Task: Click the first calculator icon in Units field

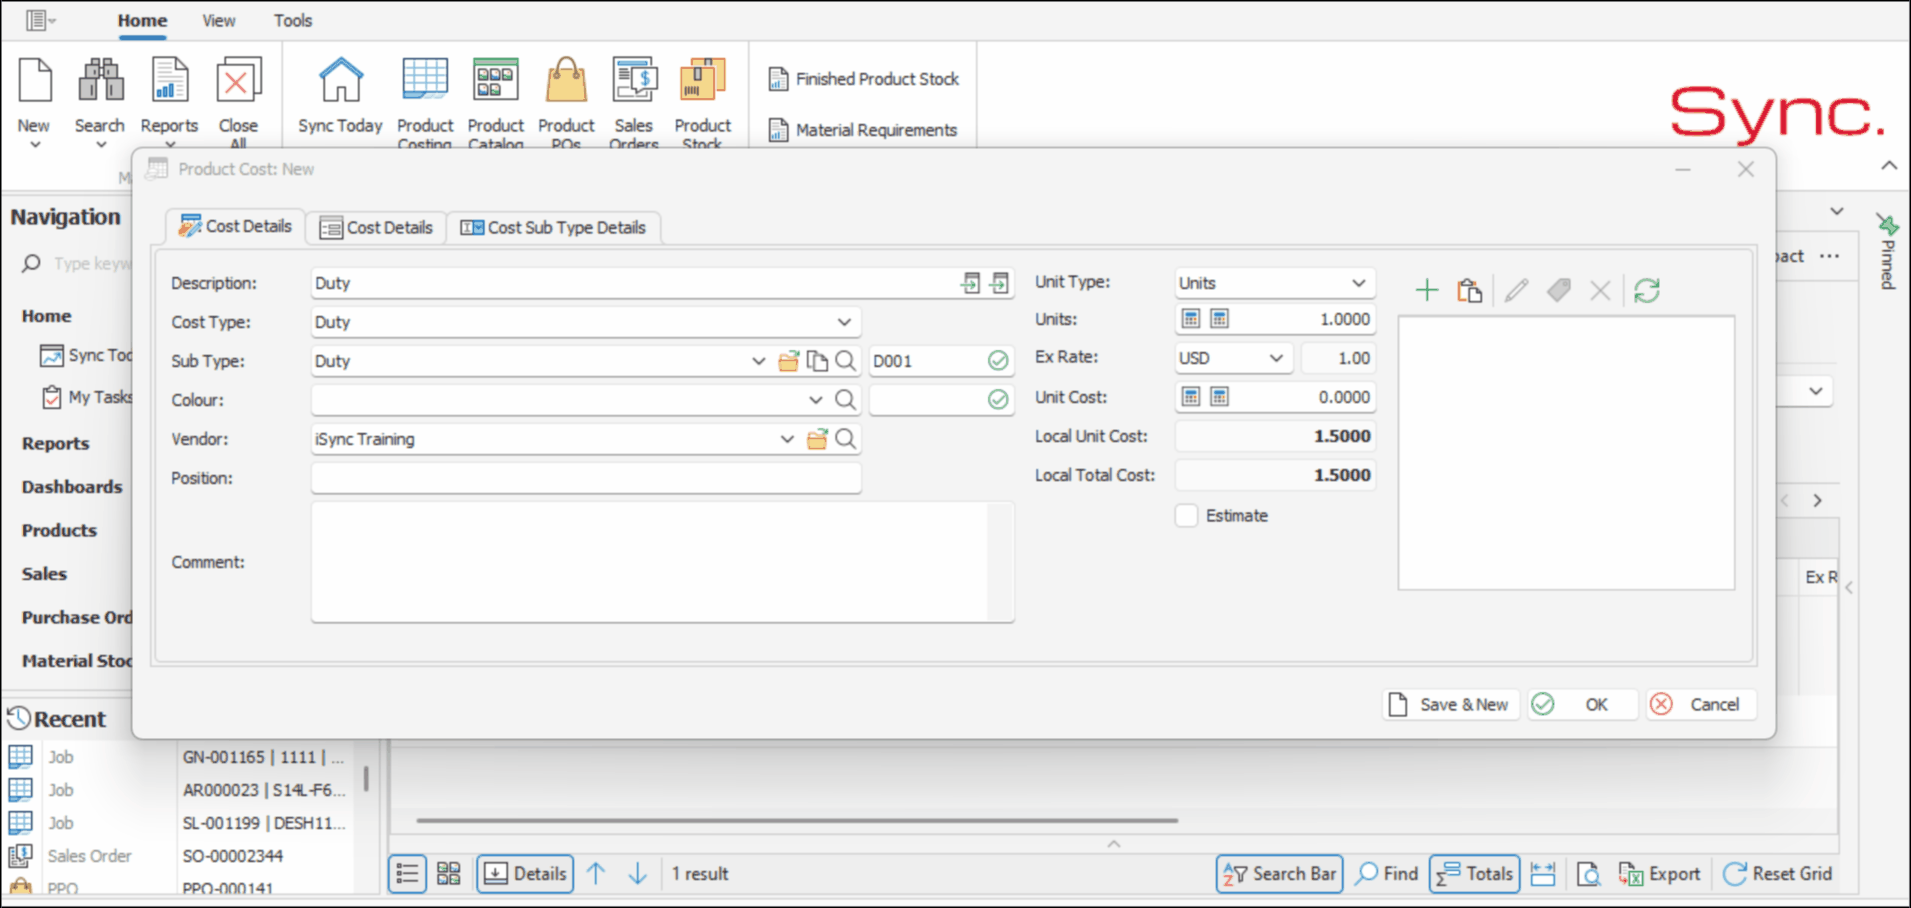Action: click(1191, 319)
